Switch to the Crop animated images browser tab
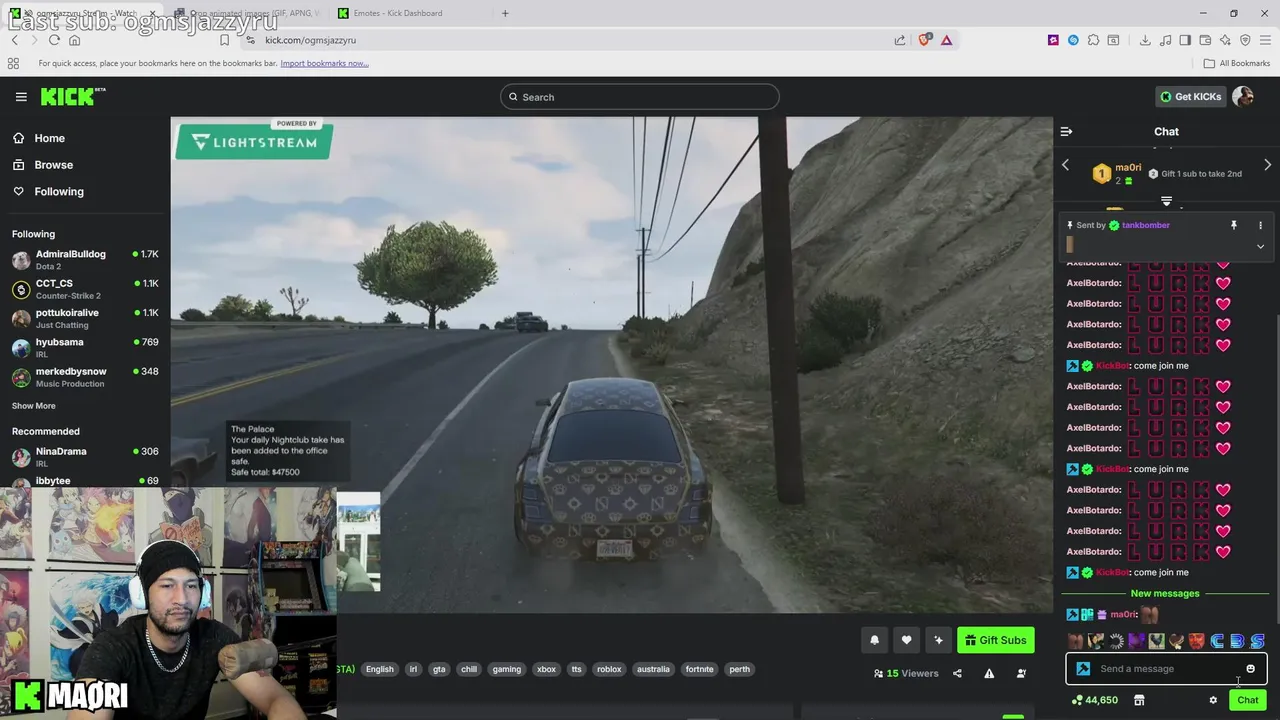The image size is (1280, 720). click(248, 13)
